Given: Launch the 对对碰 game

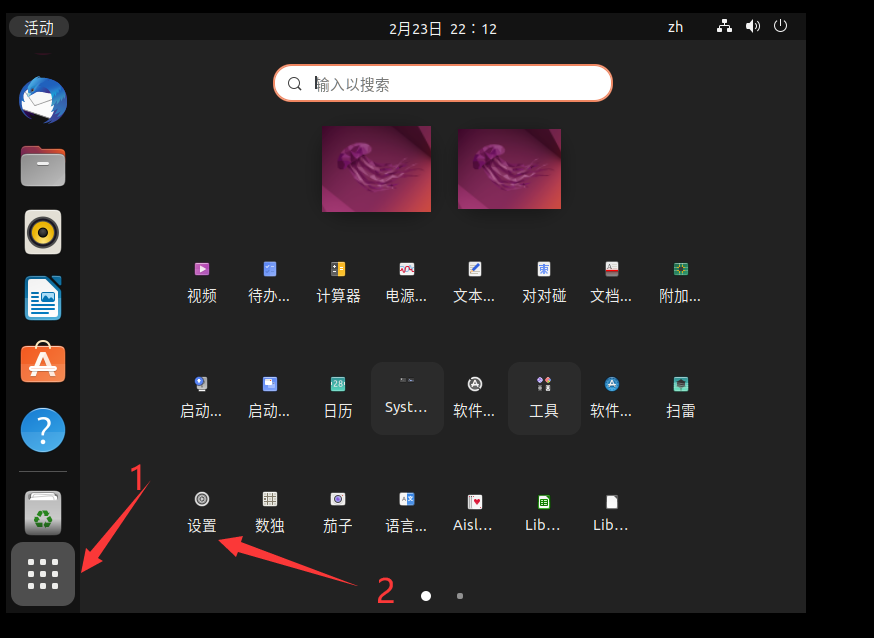Looking at the screenshot, I should tap(544, 283).
